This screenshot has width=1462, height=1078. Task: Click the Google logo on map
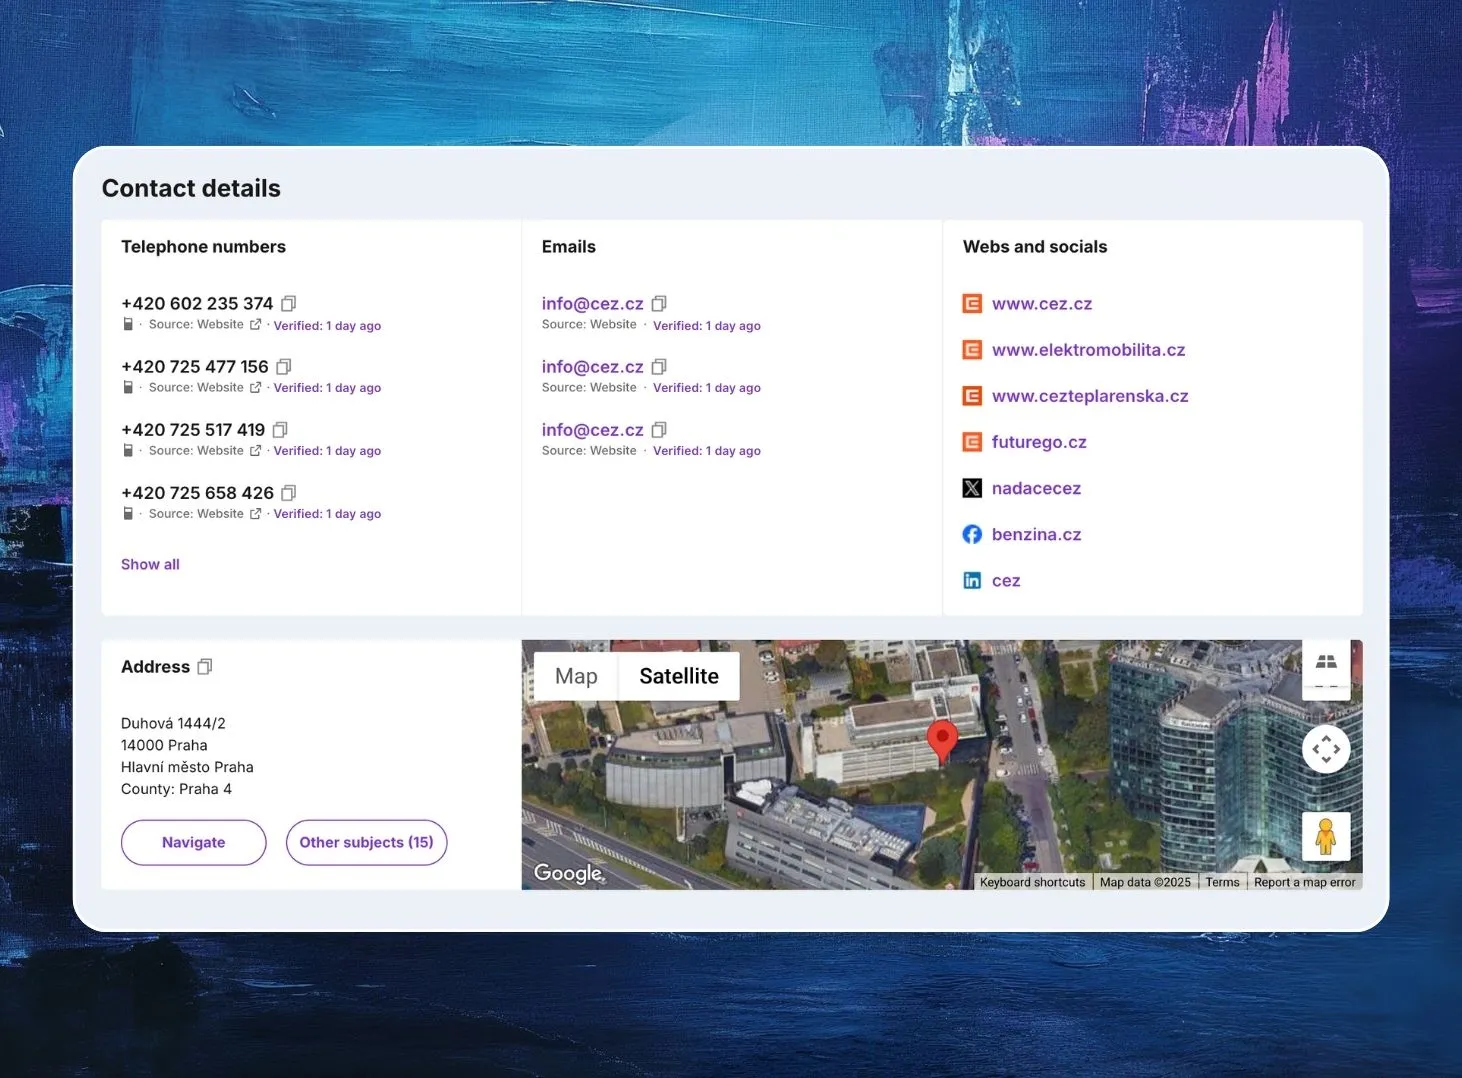[569, 872]
